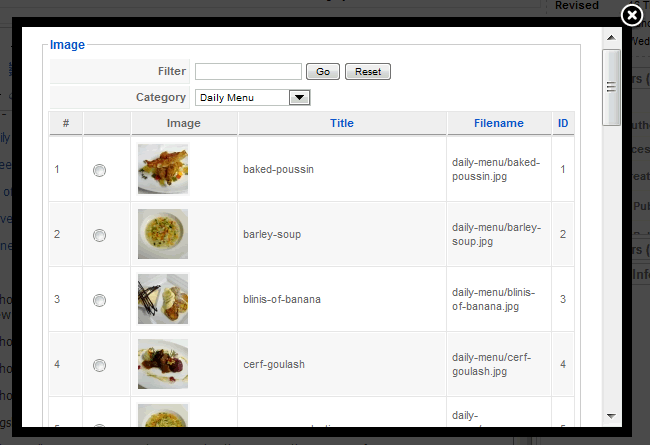This screenshot has width=650, height=445.
Task: Sort the table by ID column
Action: 563,123
